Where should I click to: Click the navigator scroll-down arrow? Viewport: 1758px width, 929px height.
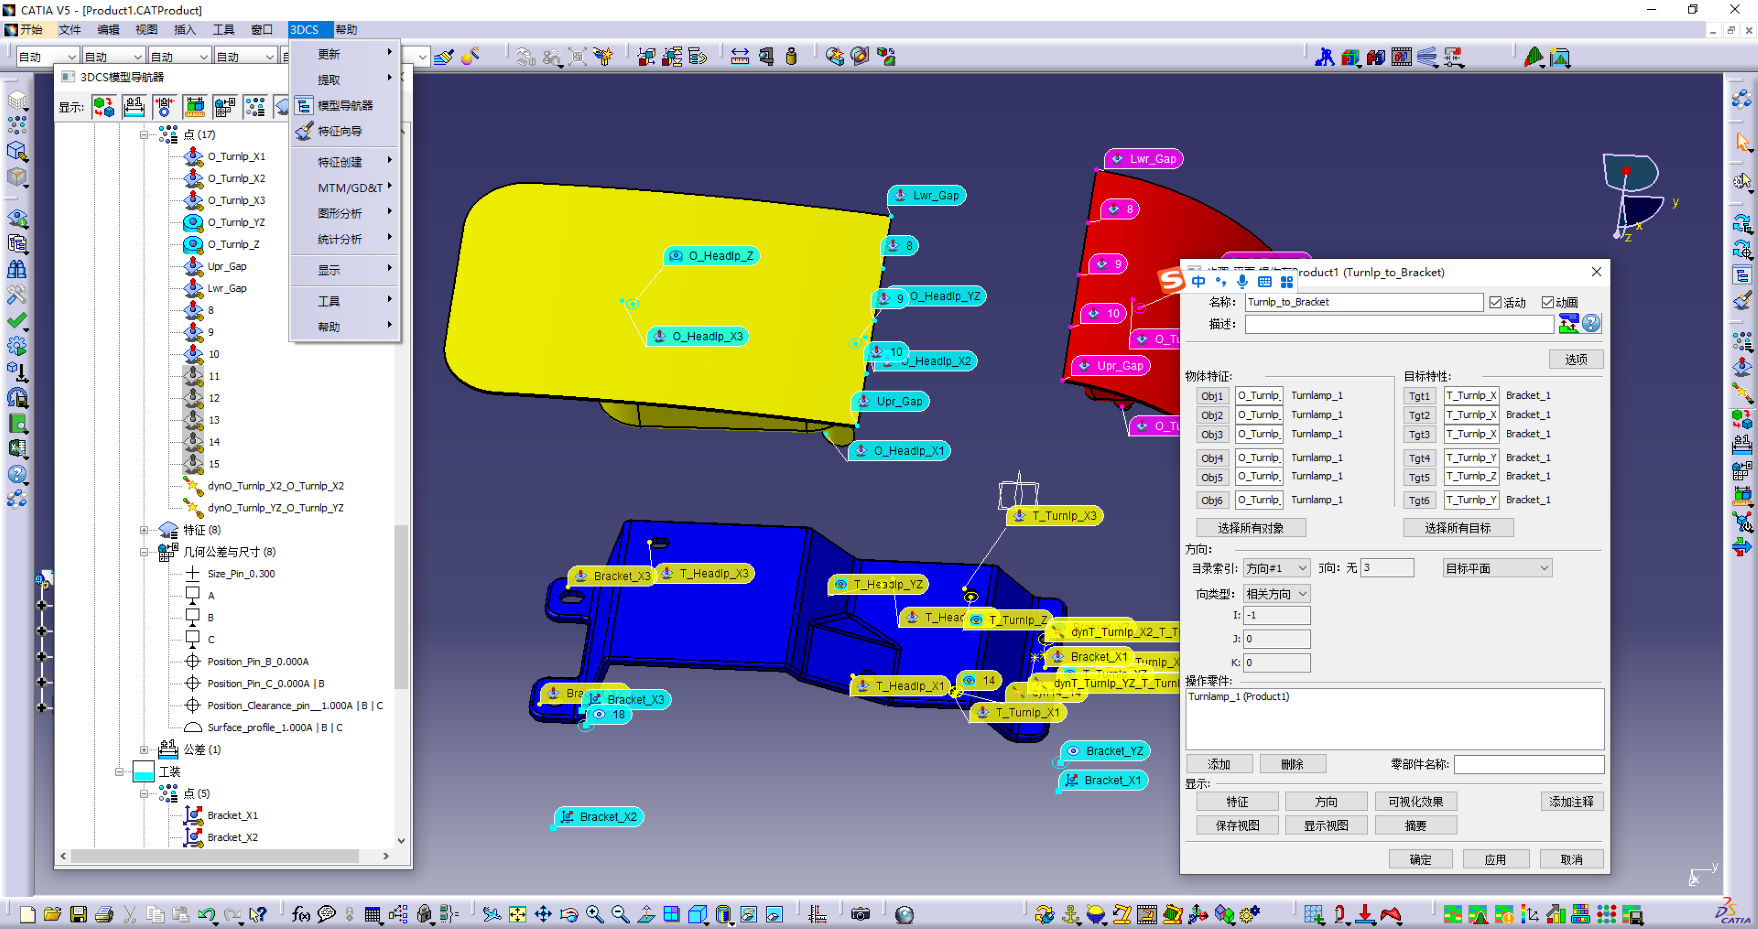(401, 841)
